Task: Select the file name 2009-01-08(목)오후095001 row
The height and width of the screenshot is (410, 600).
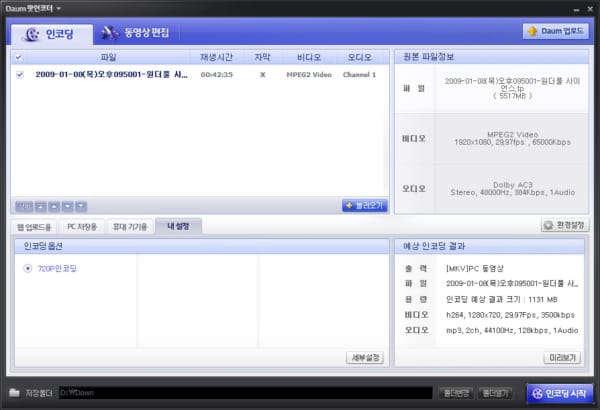Action: point(111,75)
